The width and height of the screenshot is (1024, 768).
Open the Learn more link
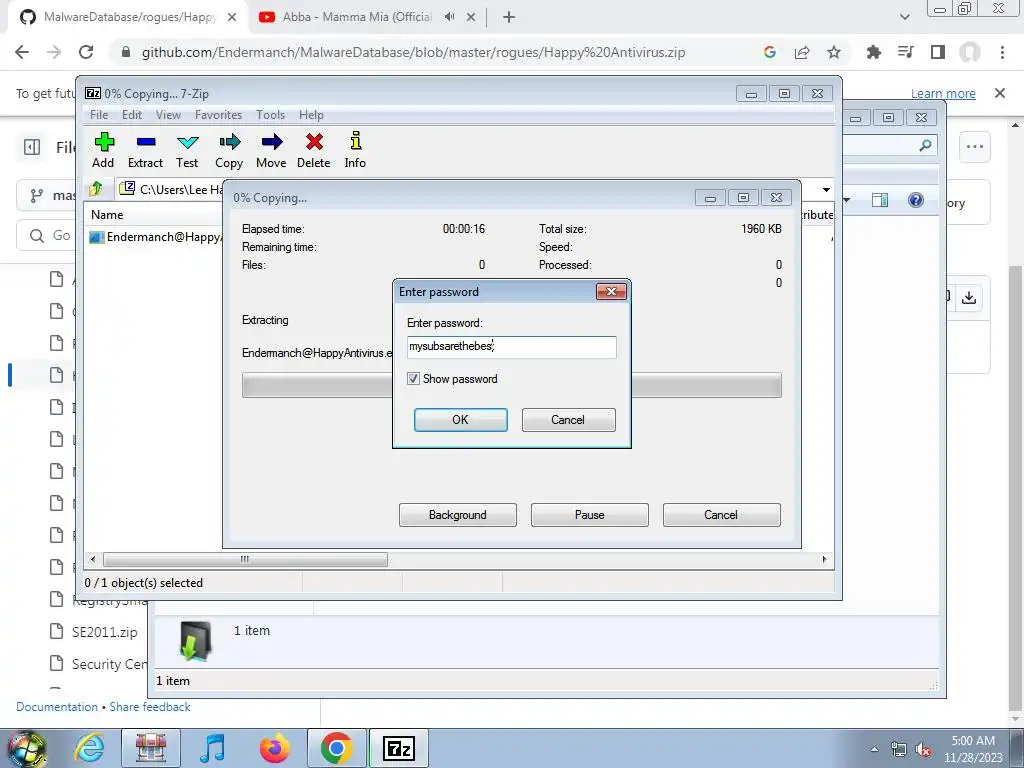click(943, 93)
